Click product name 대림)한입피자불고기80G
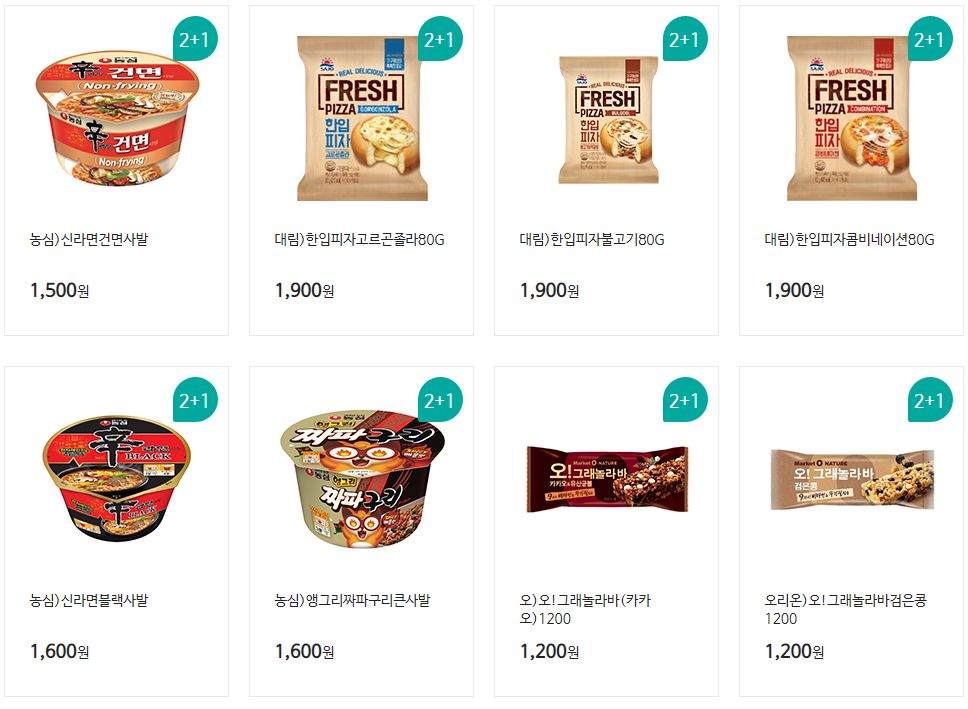The width and height of the screenshot is (968, 709). click(591, 239)
